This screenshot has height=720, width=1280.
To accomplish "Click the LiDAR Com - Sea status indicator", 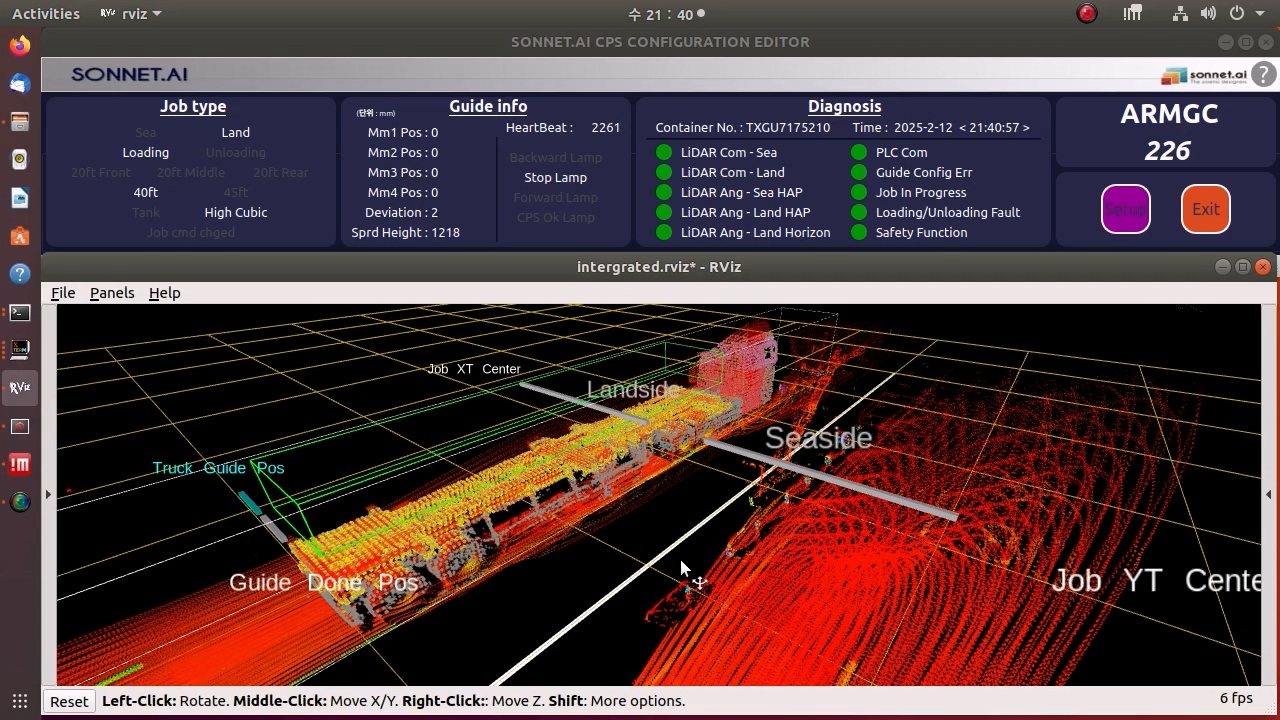I will [663, 153].
